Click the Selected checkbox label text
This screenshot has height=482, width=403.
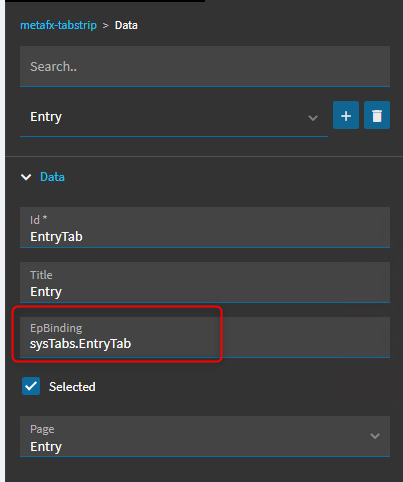[72, 387]
